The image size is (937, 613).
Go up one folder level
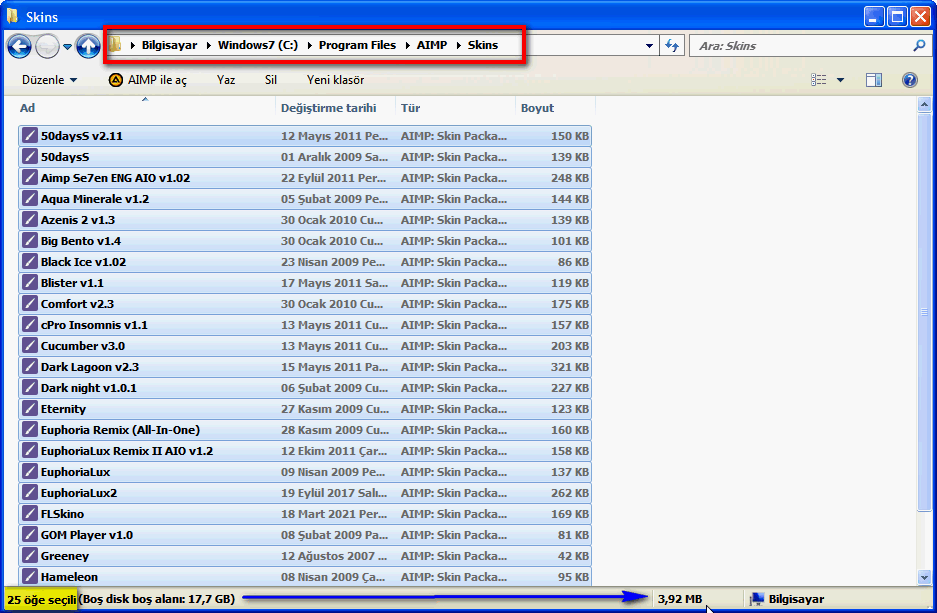[88, 46]
